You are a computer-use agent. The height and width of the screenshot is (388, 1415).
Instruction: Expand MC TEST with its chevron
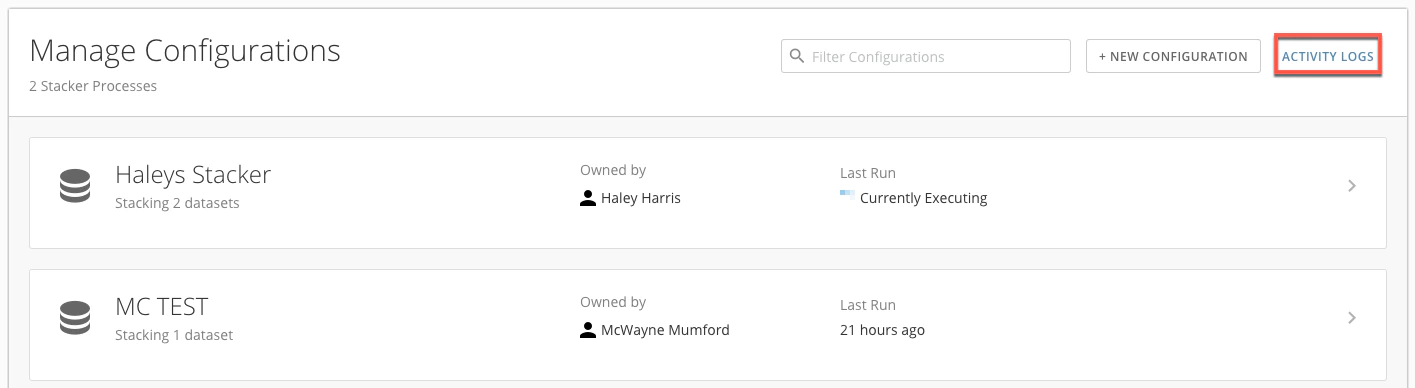(1352, 318)
